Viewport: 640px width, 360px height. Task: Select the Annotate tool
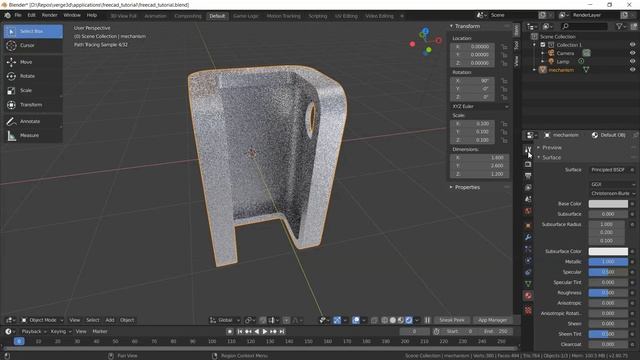pos(33,121)
